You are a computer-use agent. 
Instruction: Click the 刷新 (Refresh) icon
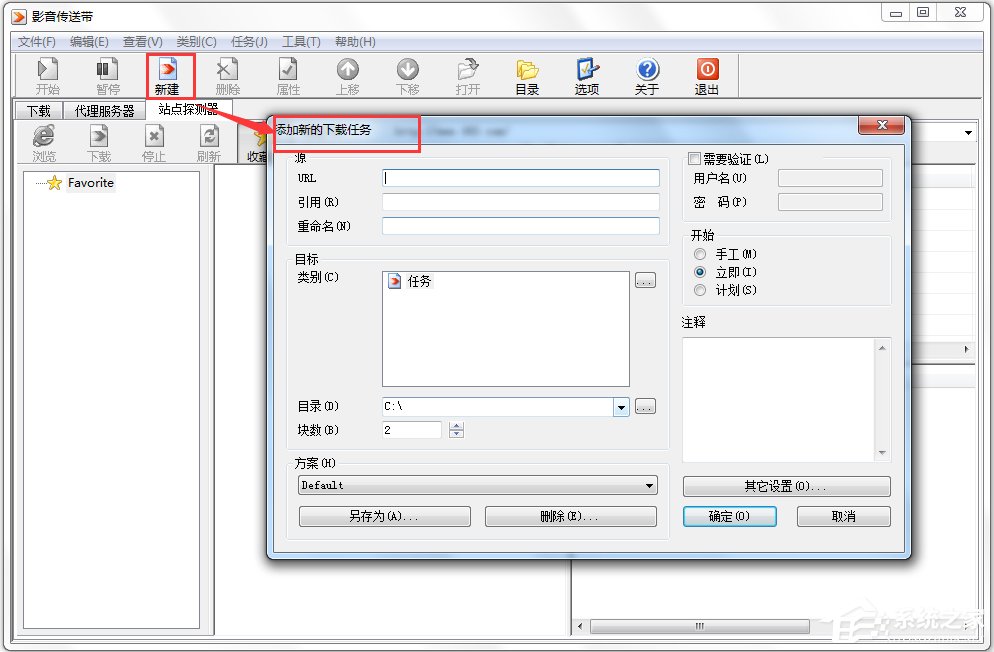point(209,143)
